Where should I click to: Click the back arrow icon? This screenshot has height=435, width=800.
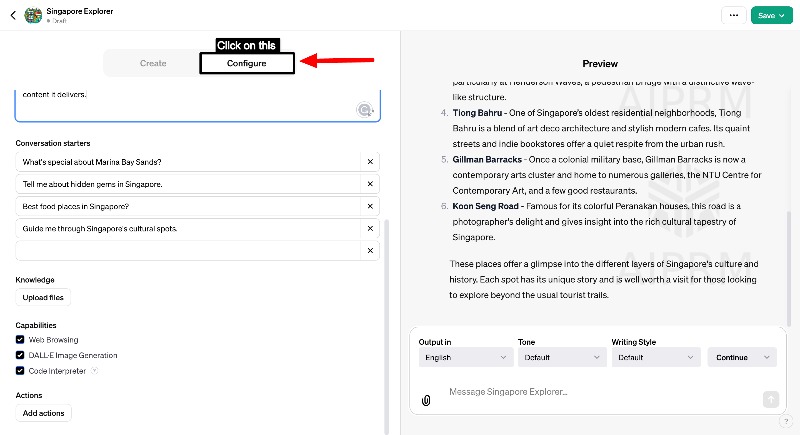(x=12, y=15)
